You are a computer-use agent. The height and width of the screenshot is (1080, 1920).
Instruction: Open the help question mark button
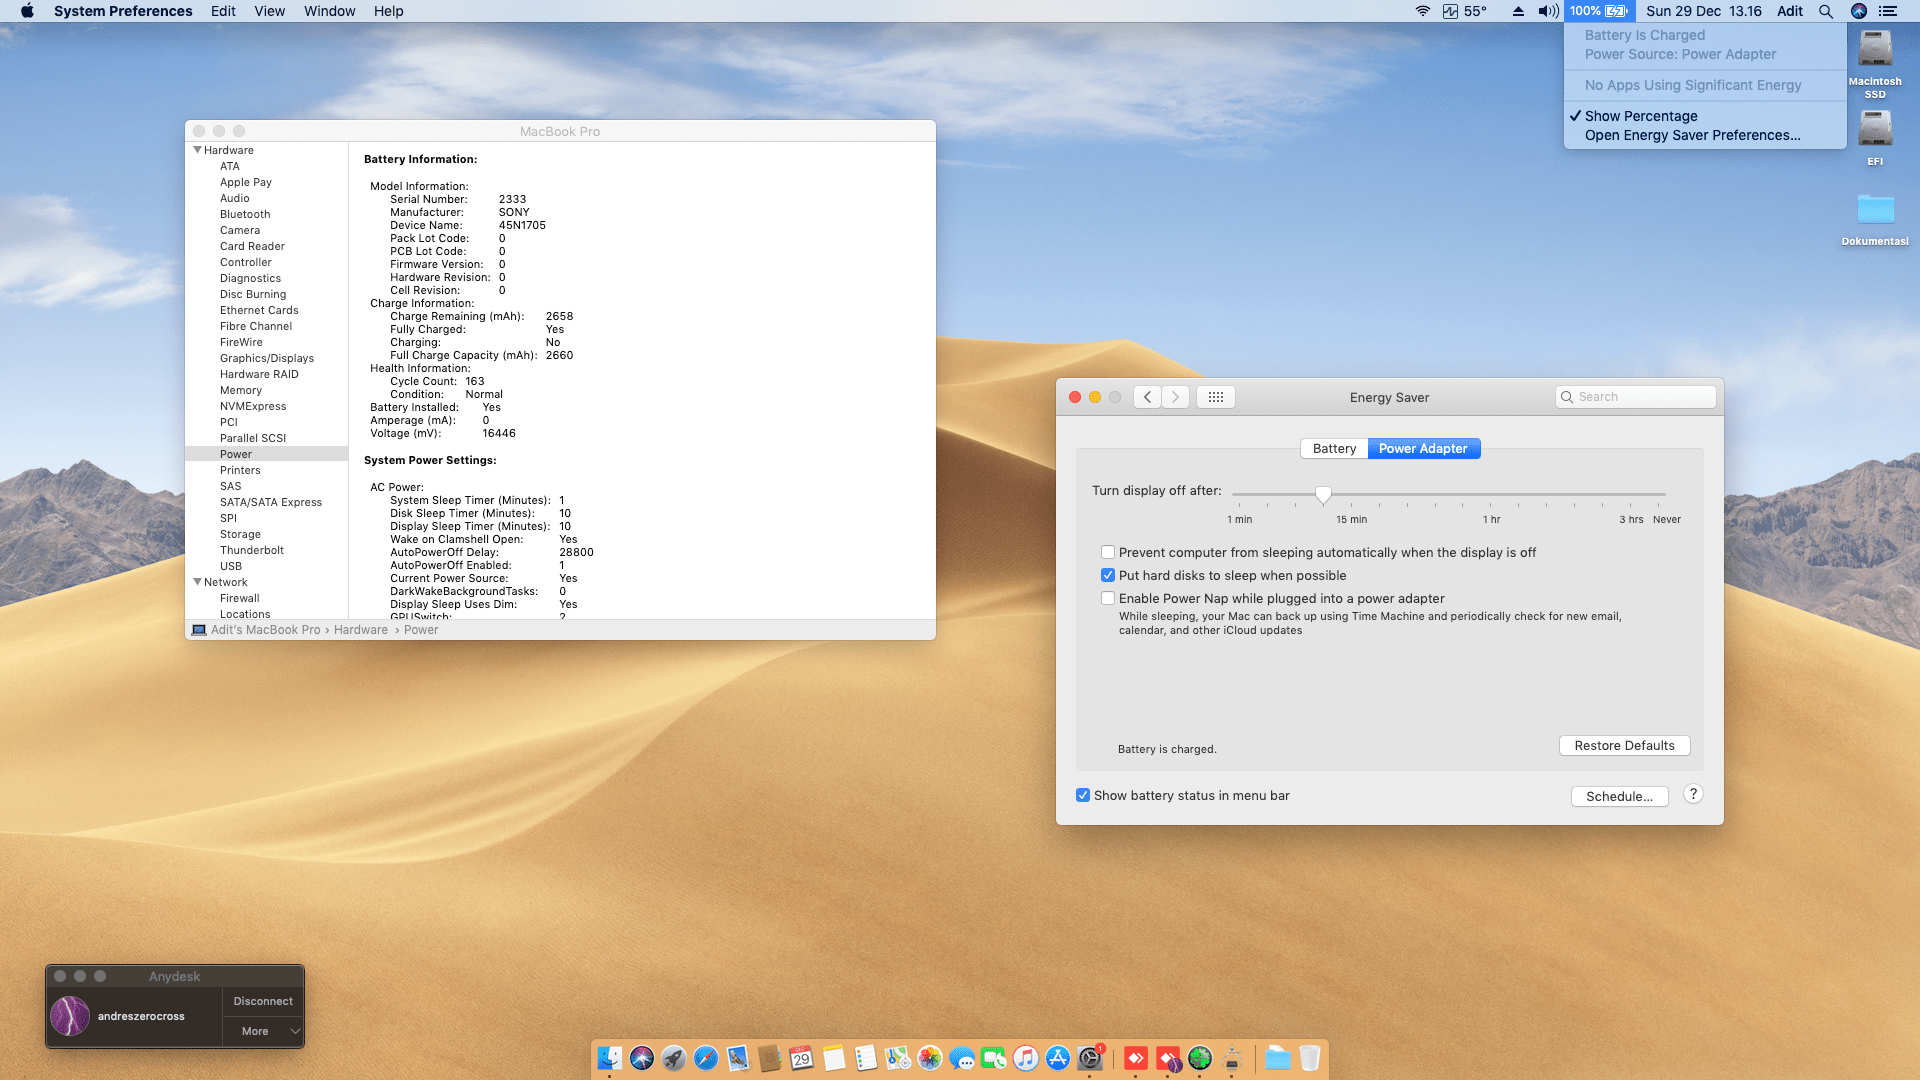1693,794
